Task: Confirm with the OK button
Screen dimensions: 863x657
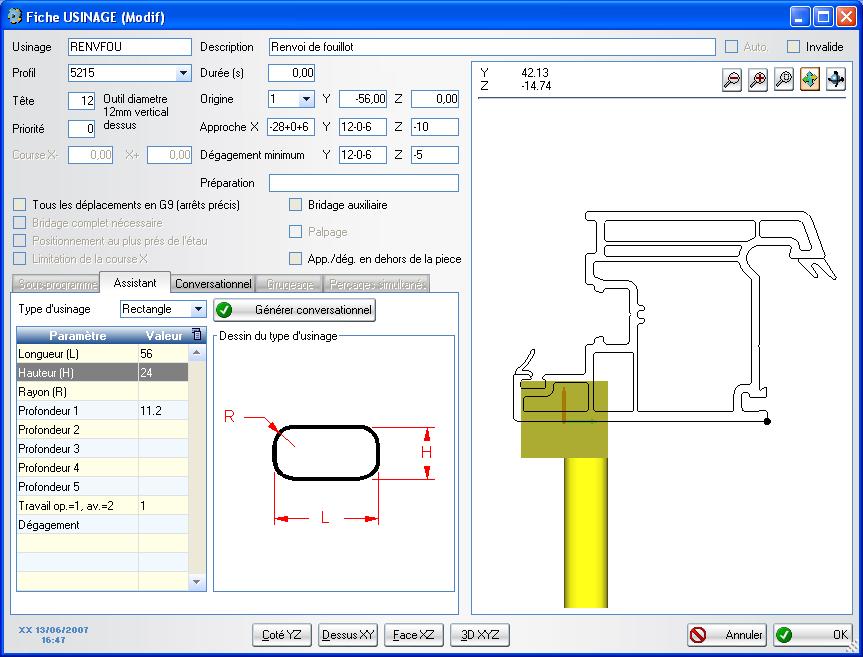Action: pyautogui.click(x=813, y=635)
